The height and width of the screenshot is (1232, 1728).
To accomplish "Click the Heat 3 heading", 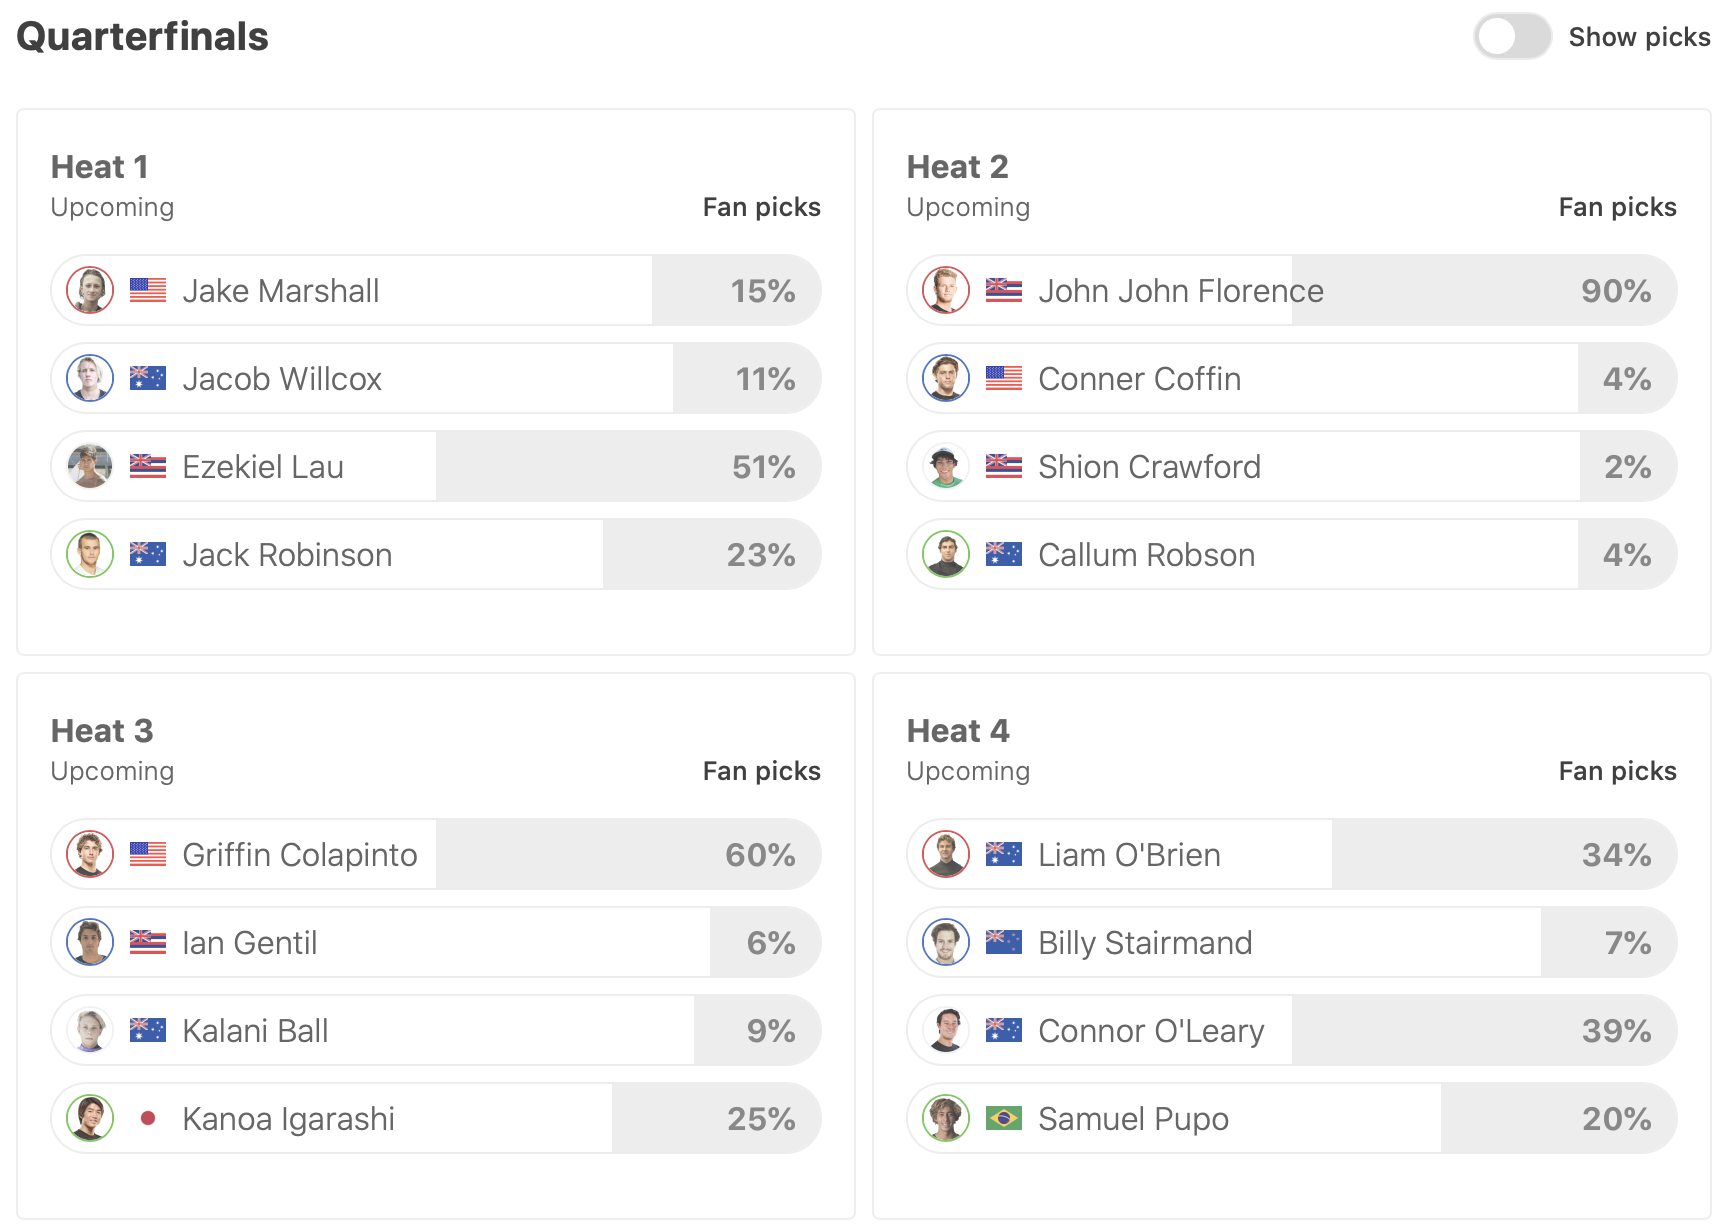I will (102, 731).
